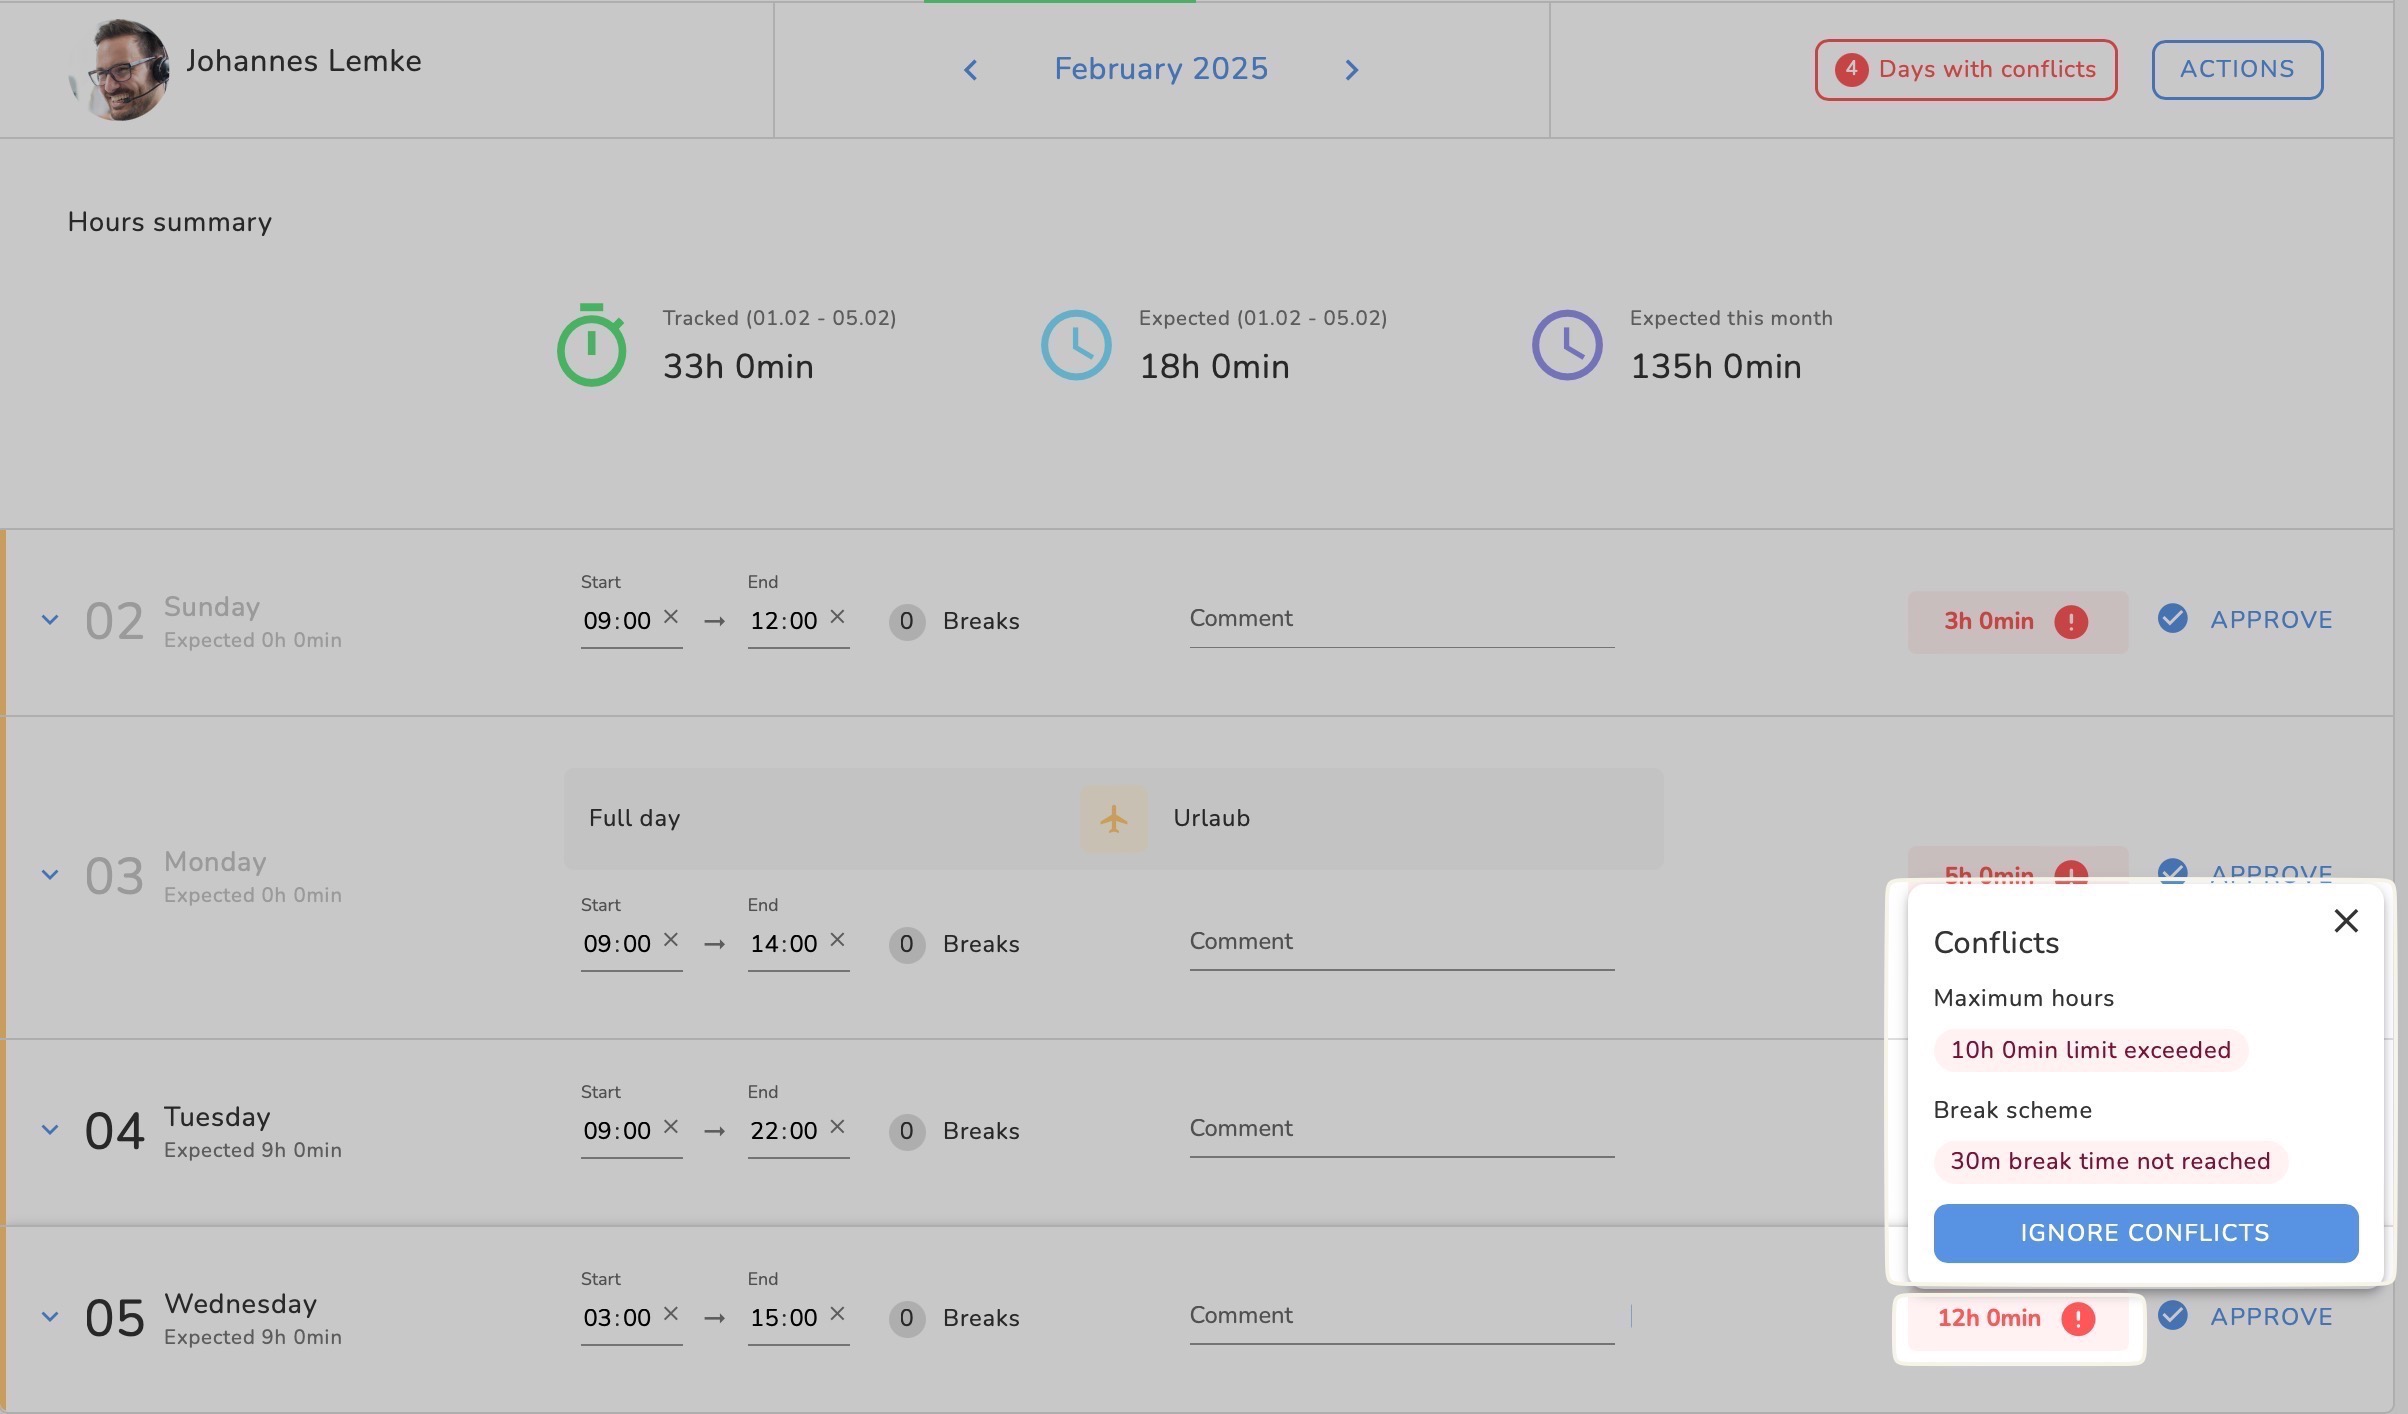2408x1414 pixels.
Task: Close the Conflicts popup
Action: coord(2345,921)
